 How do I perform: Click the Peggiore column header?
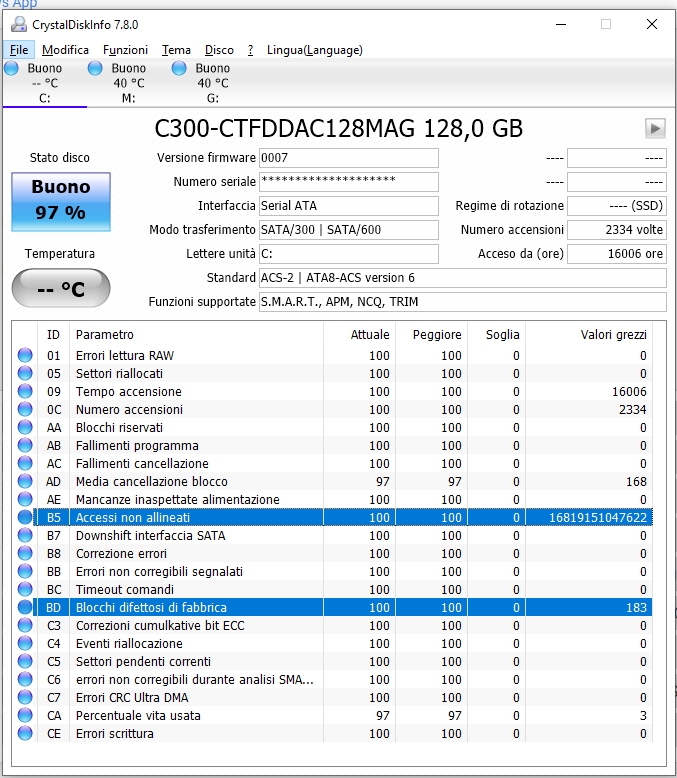[431, 334]
